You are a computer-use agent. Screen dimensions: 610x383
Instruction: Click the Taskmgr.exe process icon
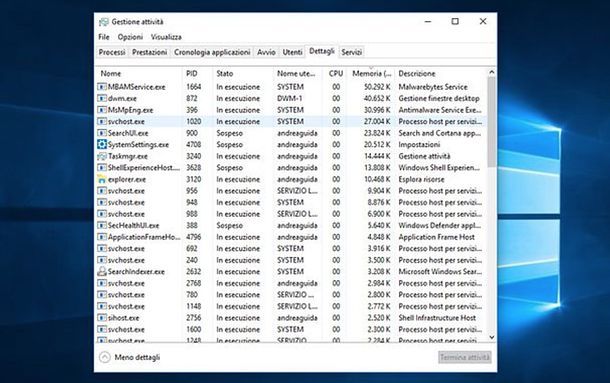pos(102,156)
